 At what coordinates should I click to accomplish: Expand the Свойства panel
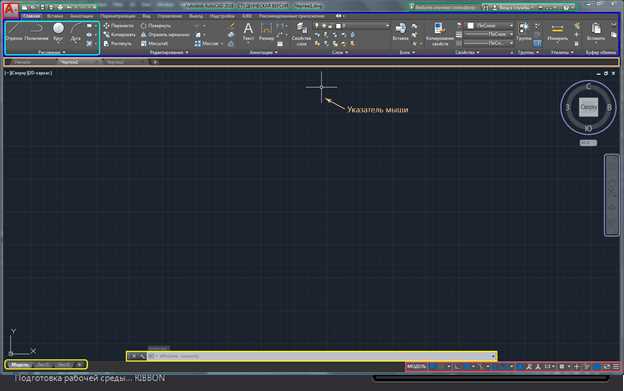[x=467, y=52]
